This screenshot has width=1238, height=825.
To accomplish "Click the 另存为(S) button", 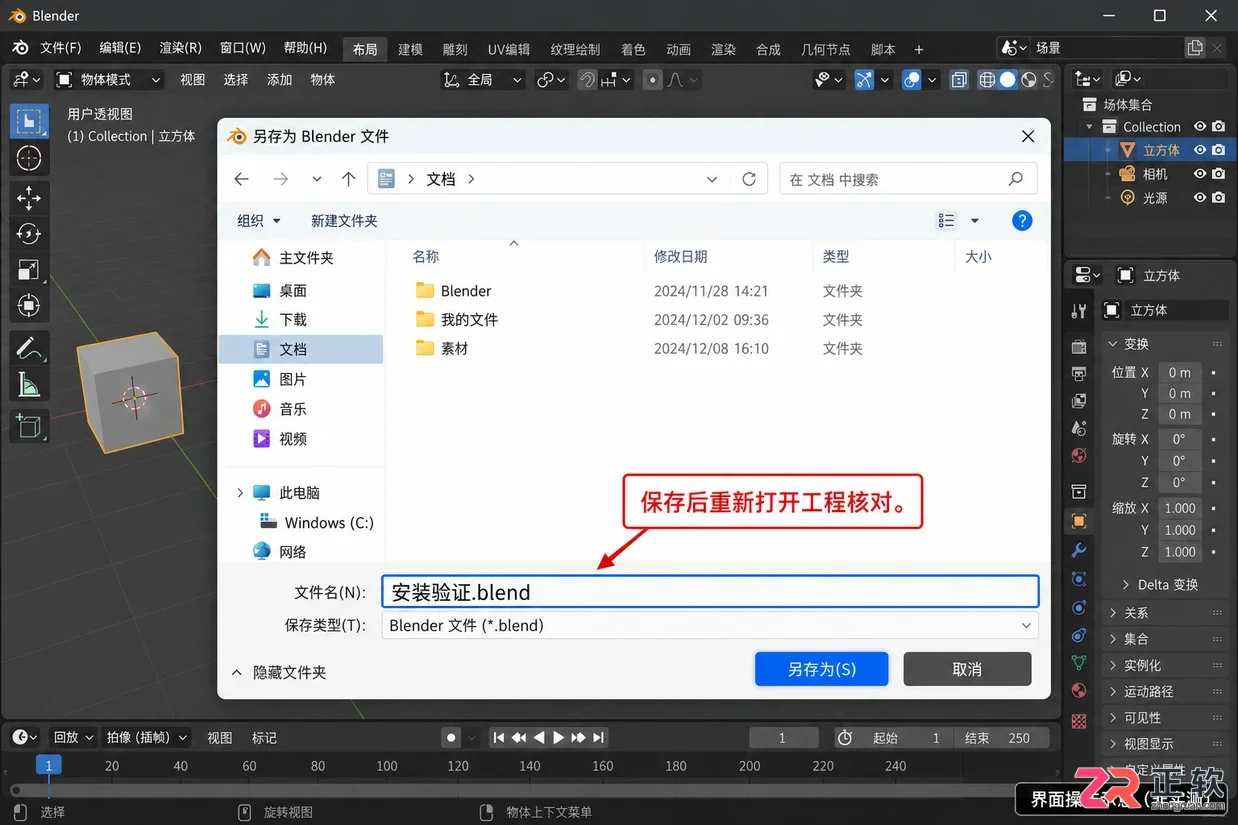I will tap(822, 669).
